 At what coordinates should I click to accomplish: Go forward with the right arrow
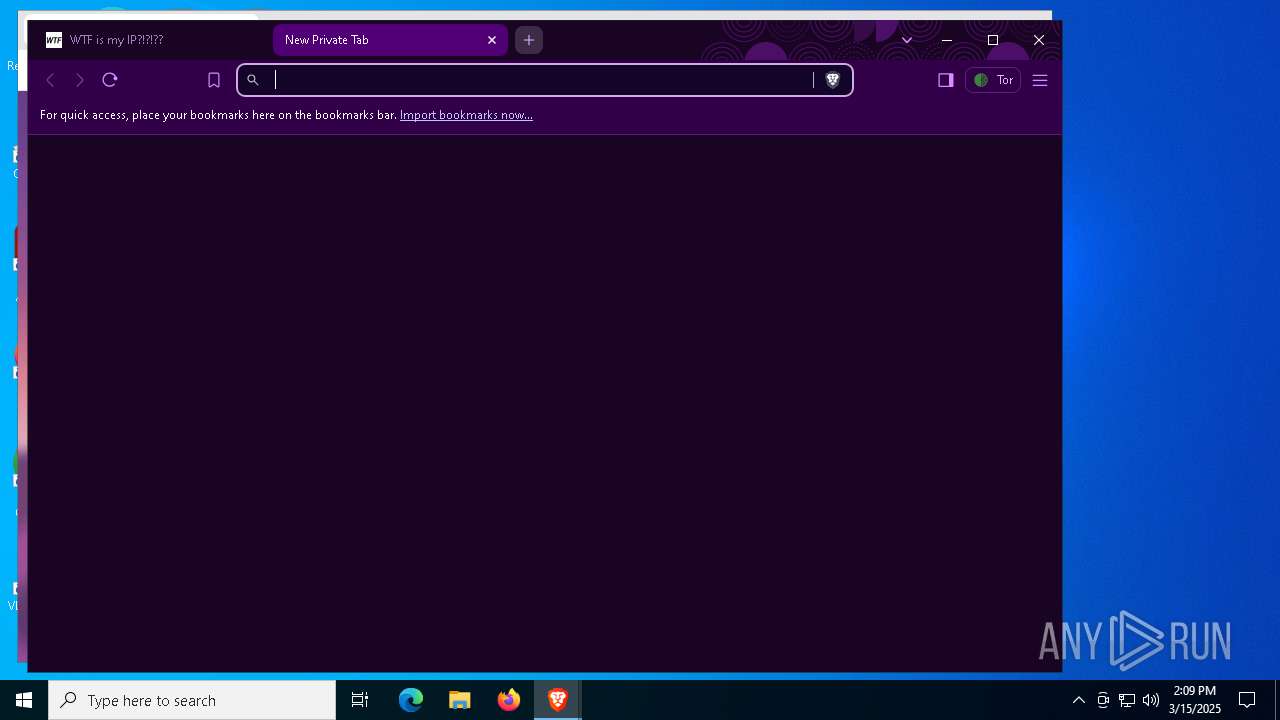[80, 80]
